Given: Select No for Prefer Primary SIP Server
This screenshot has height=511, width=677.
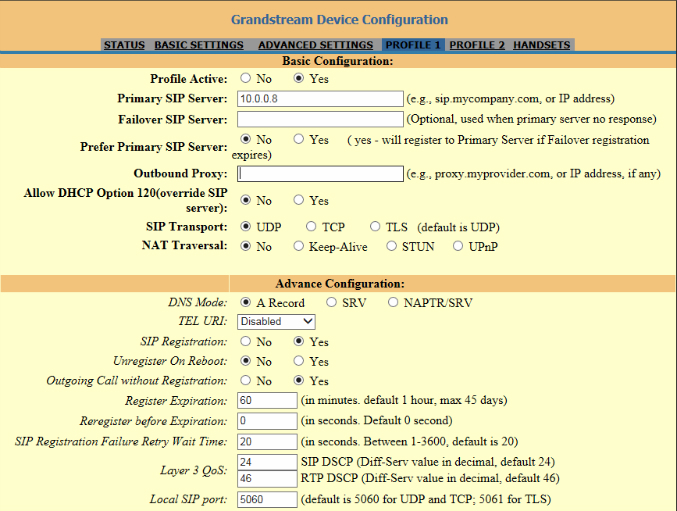Looking at the screenshot, I should tap(246, 139).
